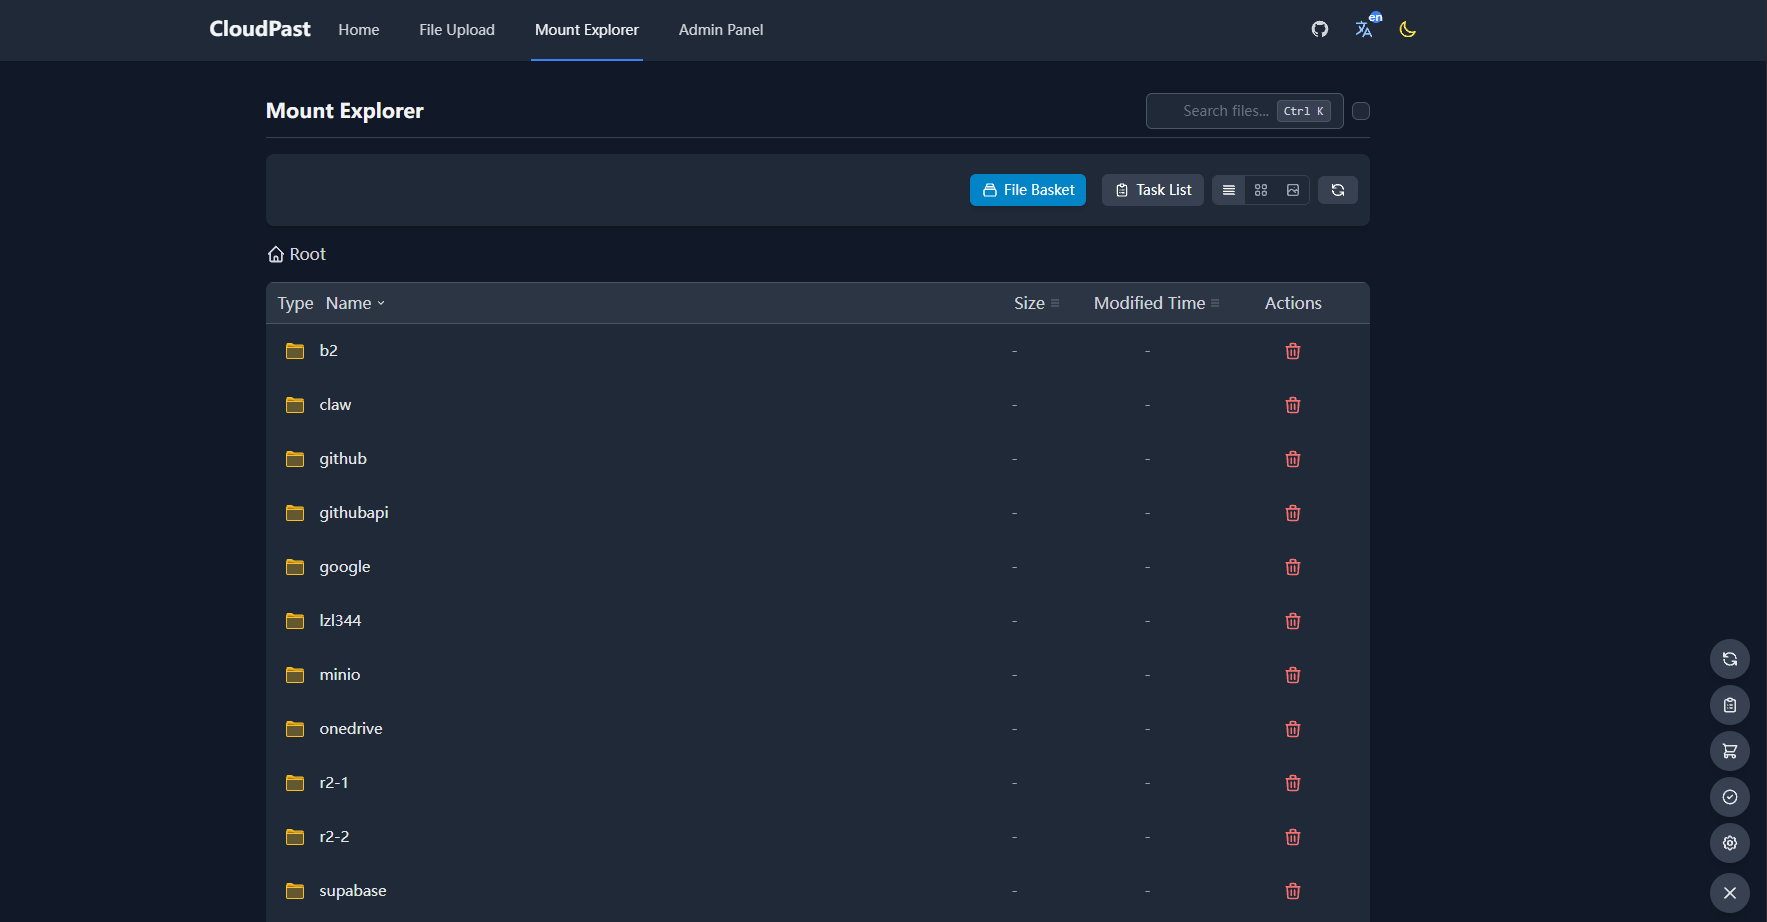Image resolution: width=1767 pixels, height=922 pixels.
Task: Go to the Home tab
Action: click(x=358, y=30)
